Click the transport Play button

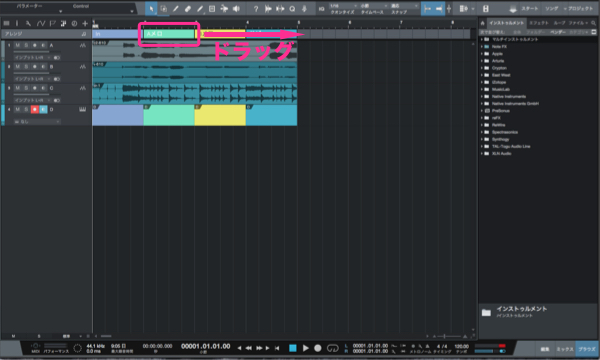point(306,348)
